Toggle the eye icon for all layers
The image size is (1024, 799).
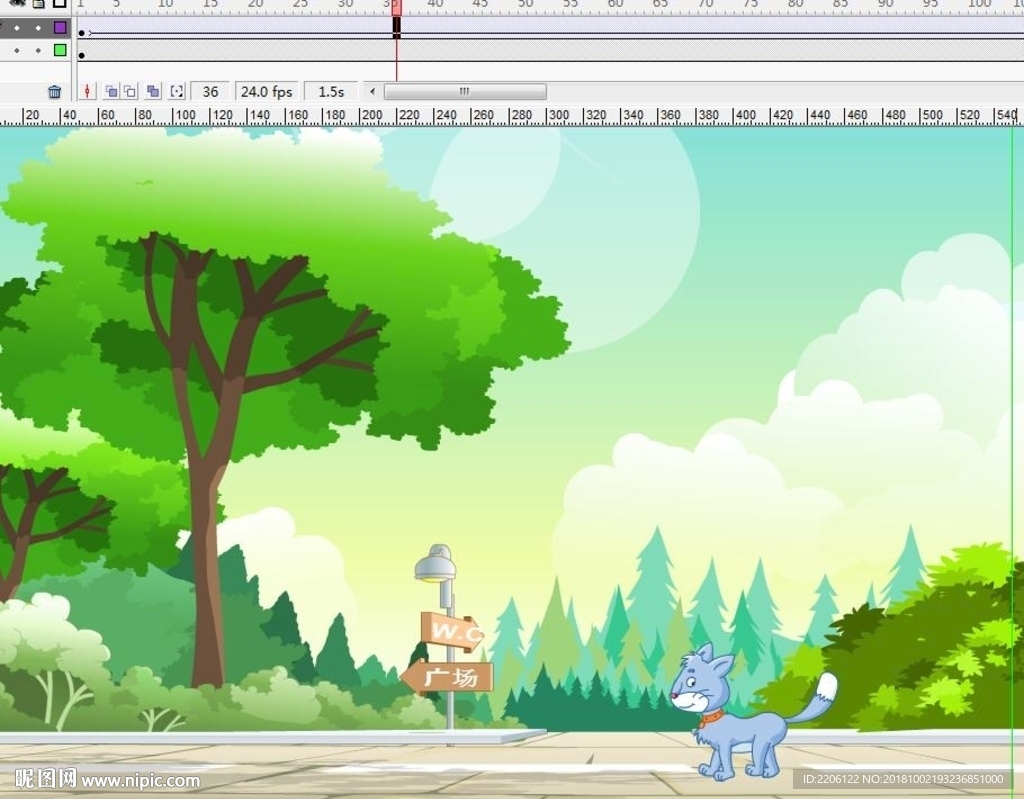point(19,4)
